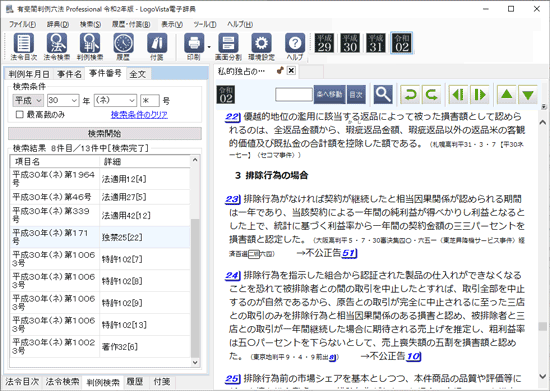550x391 pixels.
Task: Select result row 独禁25[22]
Action: (x=100, y=237)
